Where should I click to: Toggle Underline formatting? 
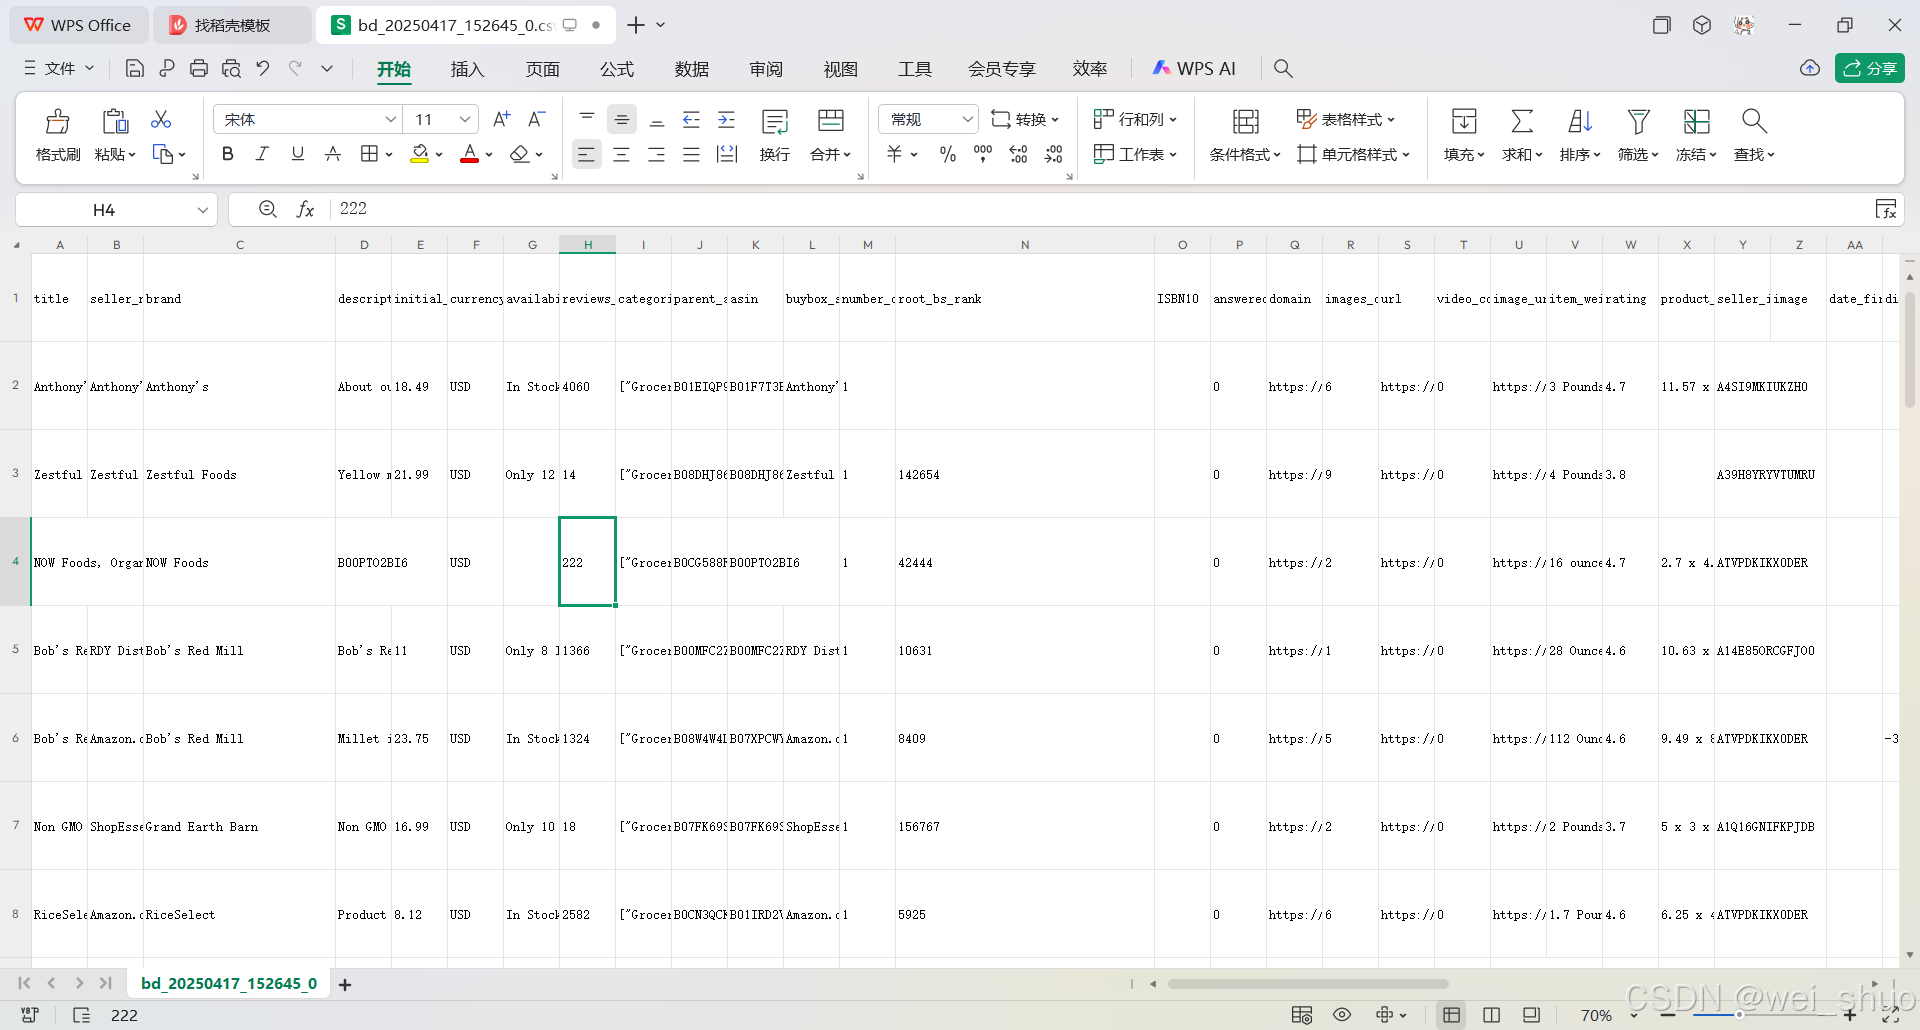click(297, 154)
